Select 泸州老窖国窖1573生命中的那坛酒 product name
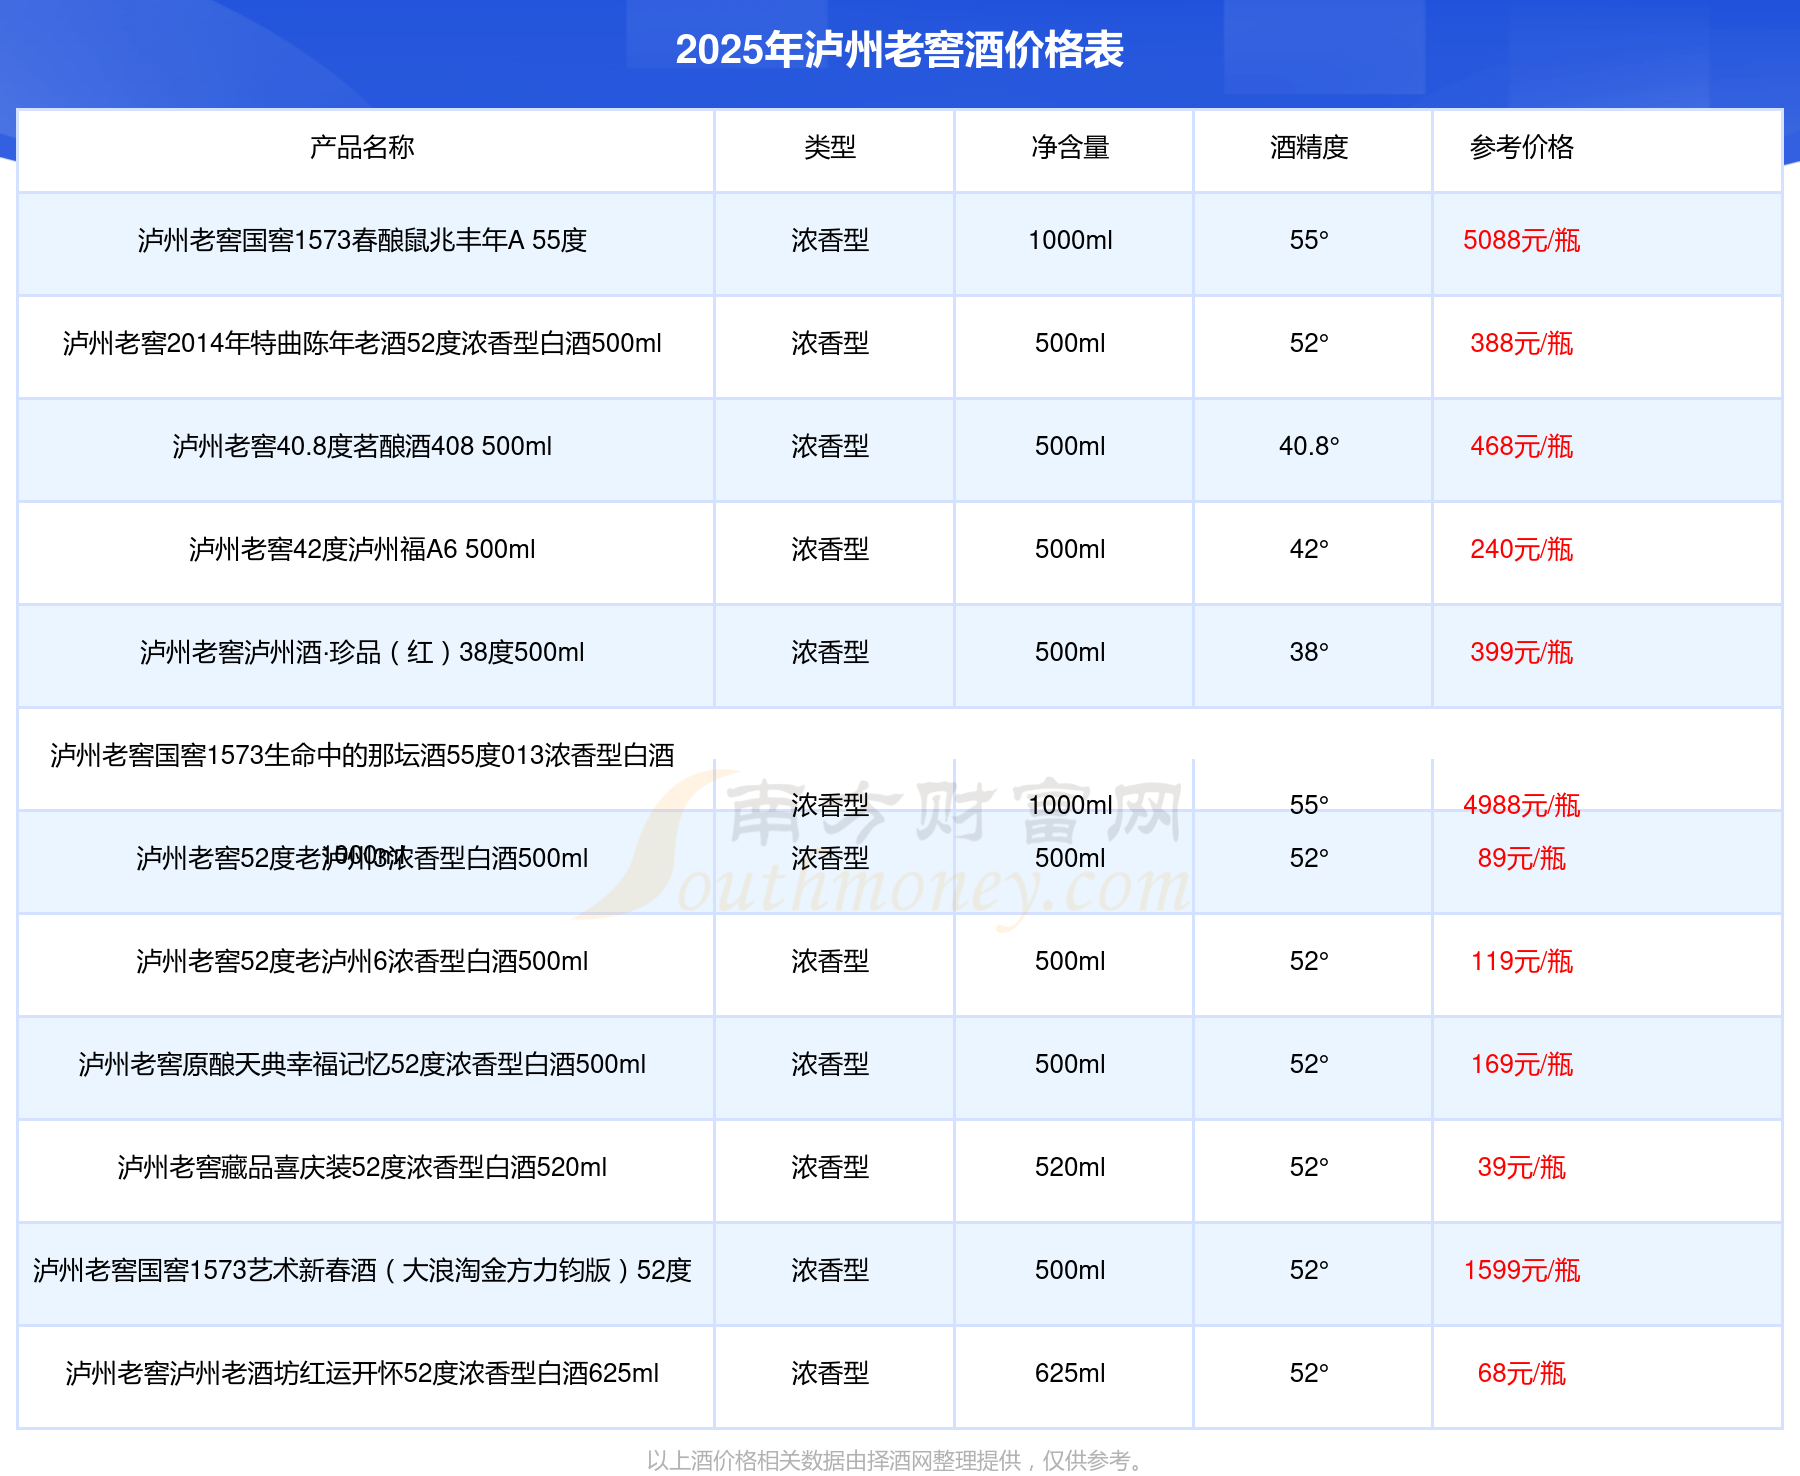This screenshot has height=1476, width=1800. [362, 756]
